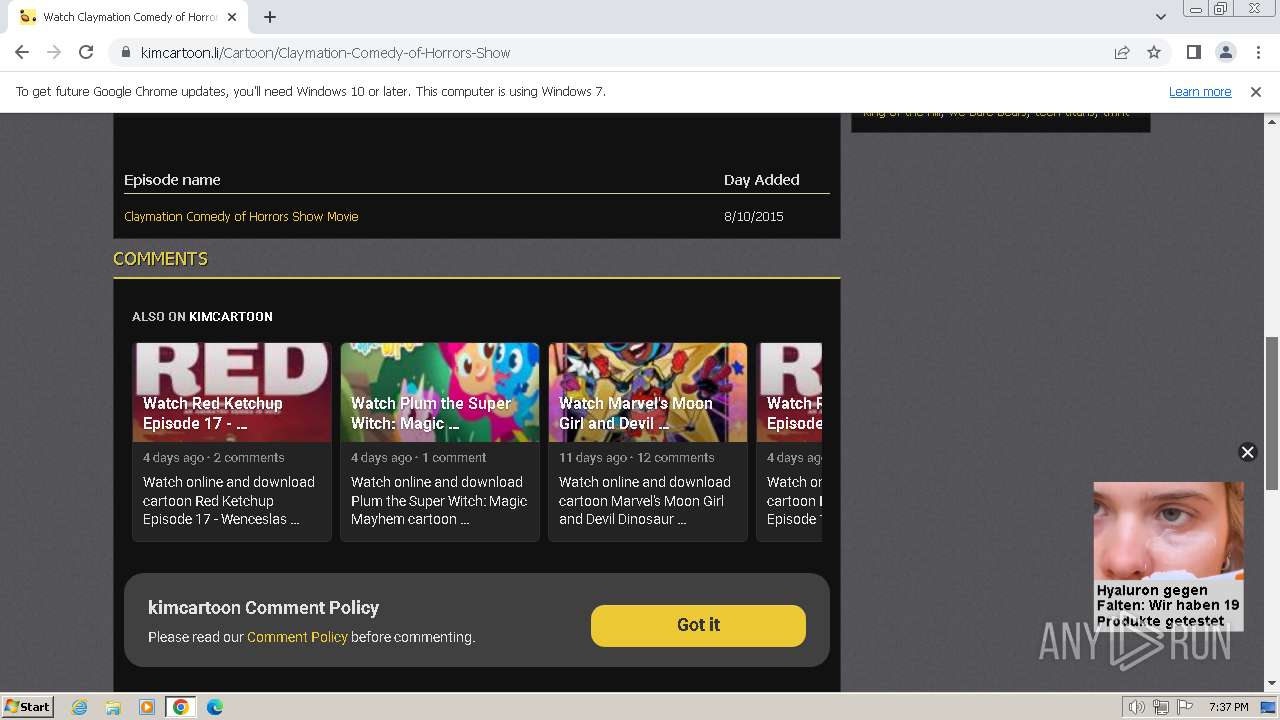Go back to the previous page

click(22, 52)
